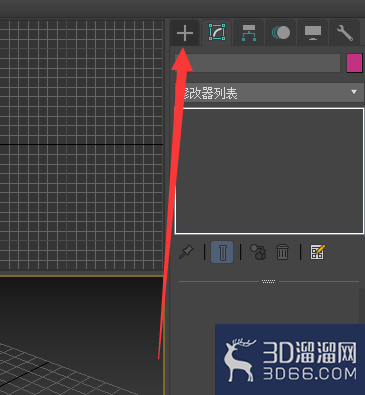365x395 pixels.
Task: Click the object name input field
Action: (257, 63)
